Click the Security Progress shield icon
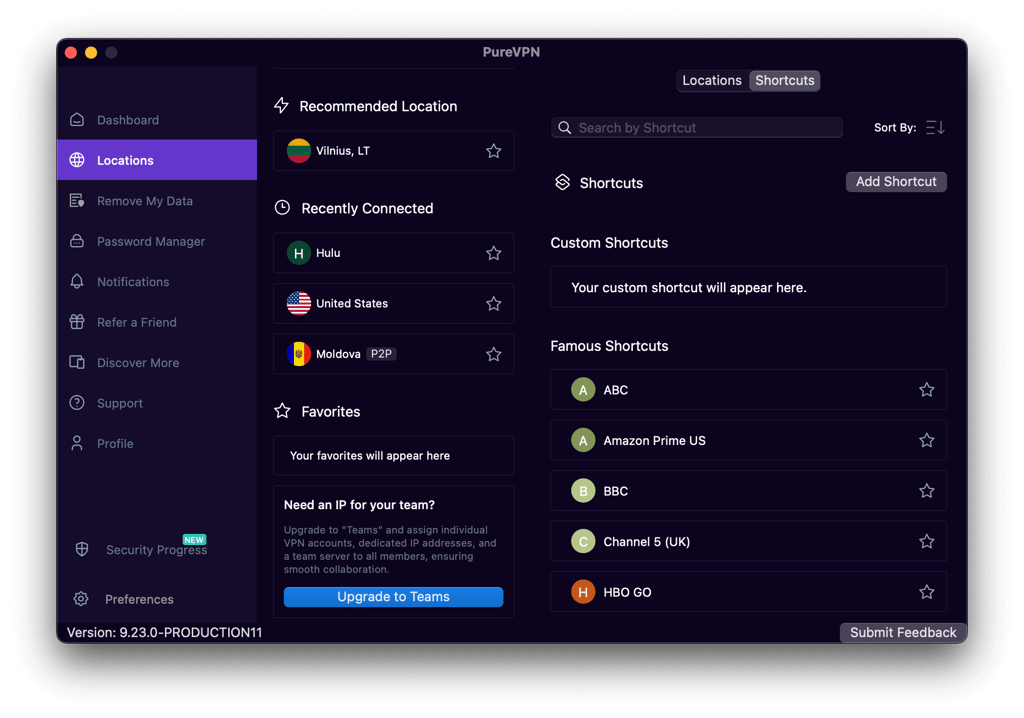The image size is (1024, 718). tap(82, 549)
